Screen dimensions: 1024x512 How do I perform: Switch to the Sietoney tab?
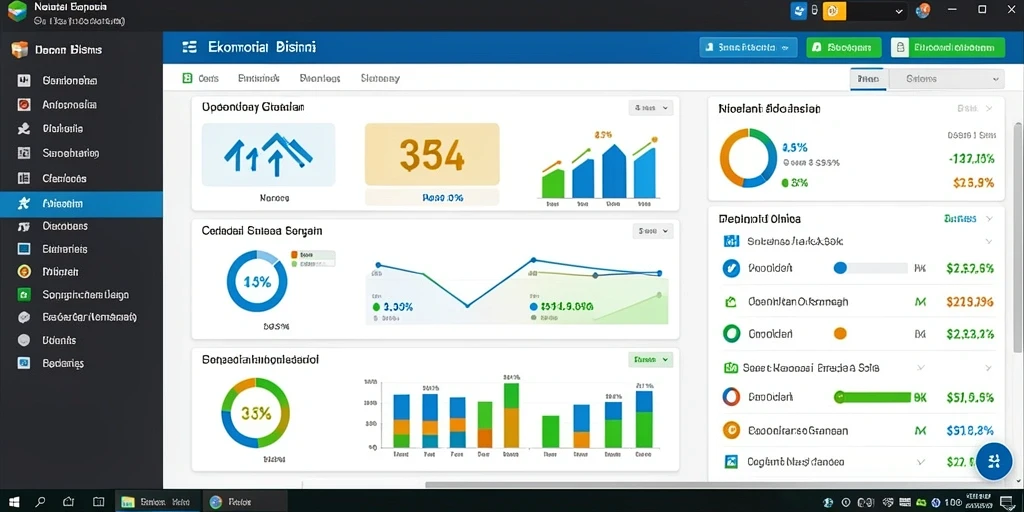(x=380, y=78)
